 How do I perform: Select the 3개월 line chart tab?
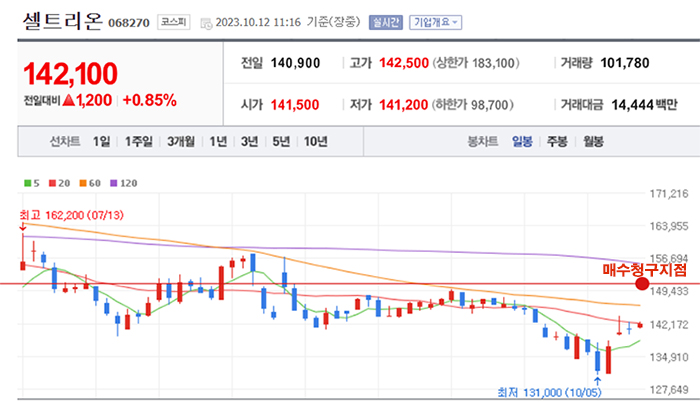[x=181, y=142]
